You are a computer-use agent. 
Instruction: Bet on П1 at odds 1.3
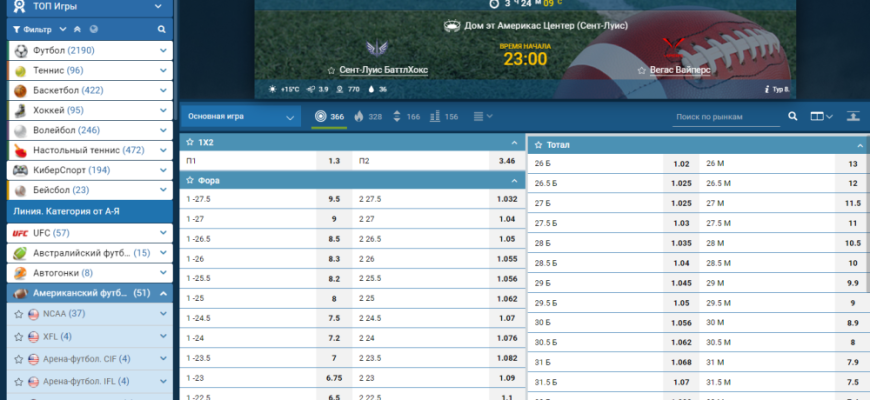point(334,161)
